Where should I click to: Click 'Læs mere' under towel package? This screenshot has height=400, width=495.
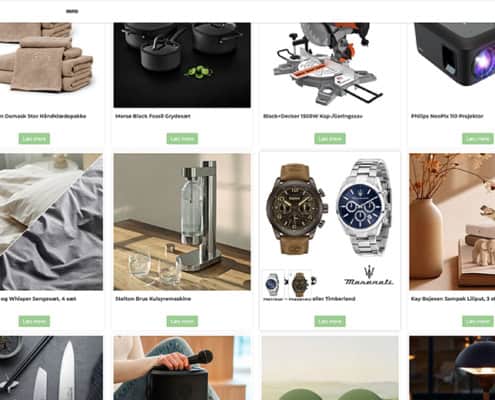[x=34, y=139]
